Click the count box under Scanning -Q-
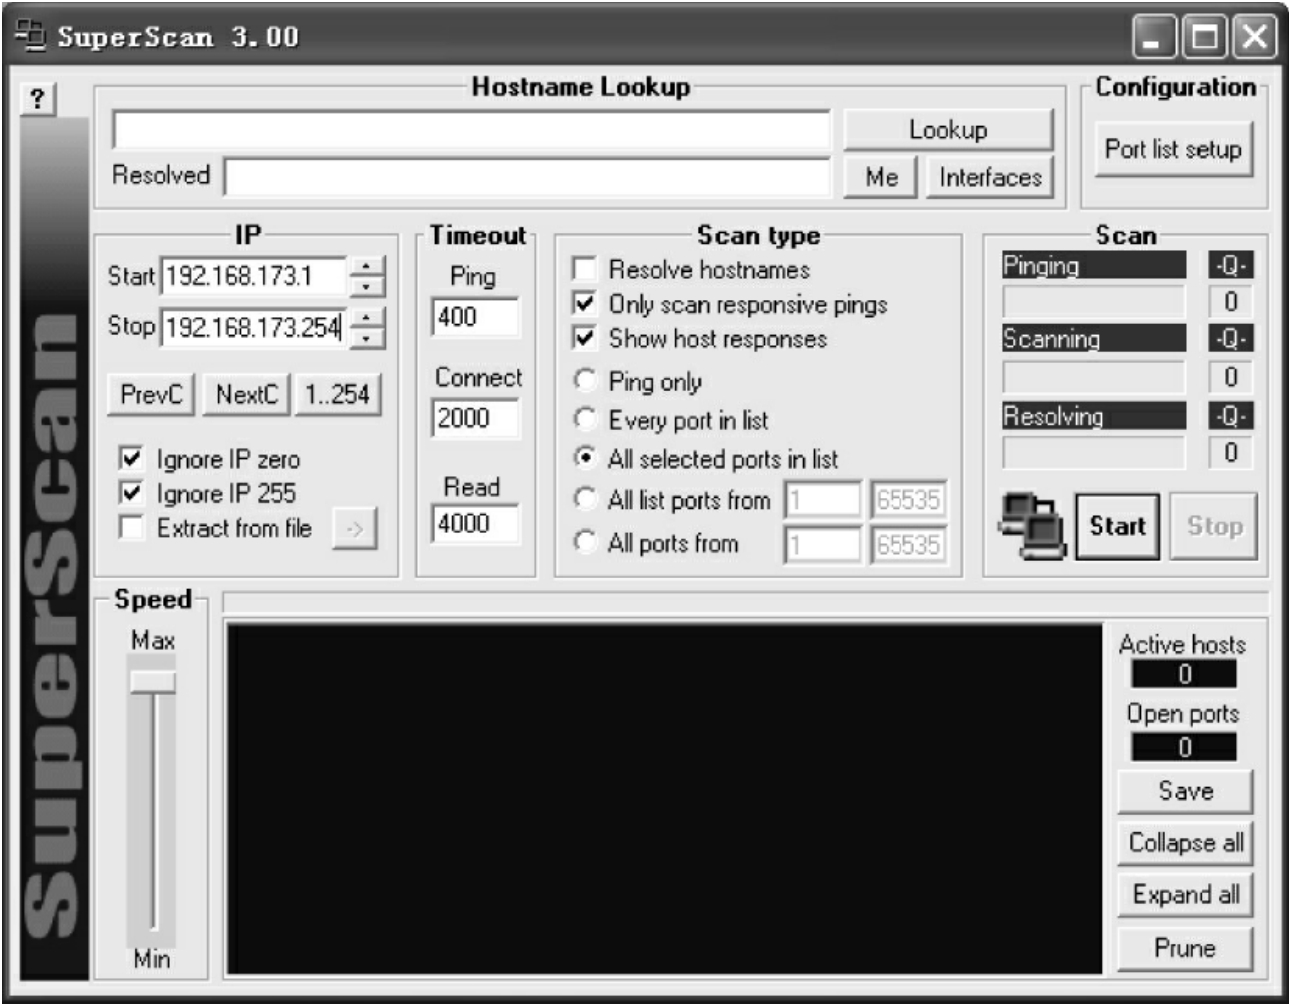The width and height of the screenshot is (1289, 1004). pos(1230,376)
